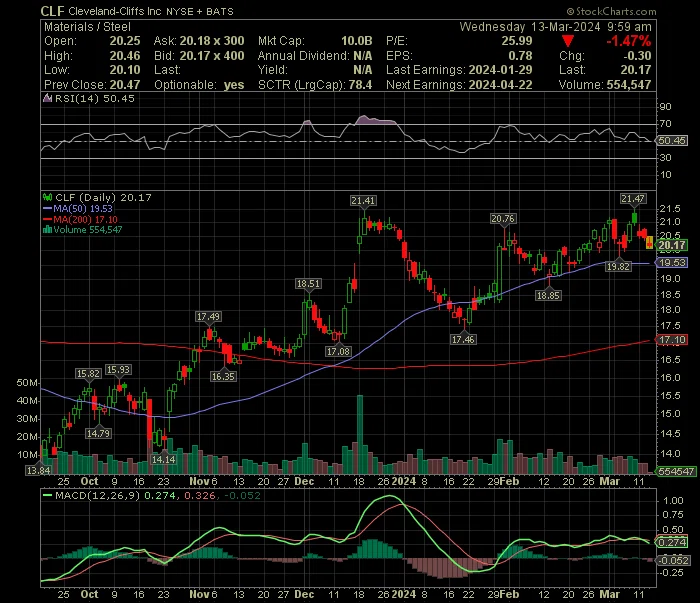700x603 pixels.
Task: Select the EPS value 0.78
Action: pos(521,56)
